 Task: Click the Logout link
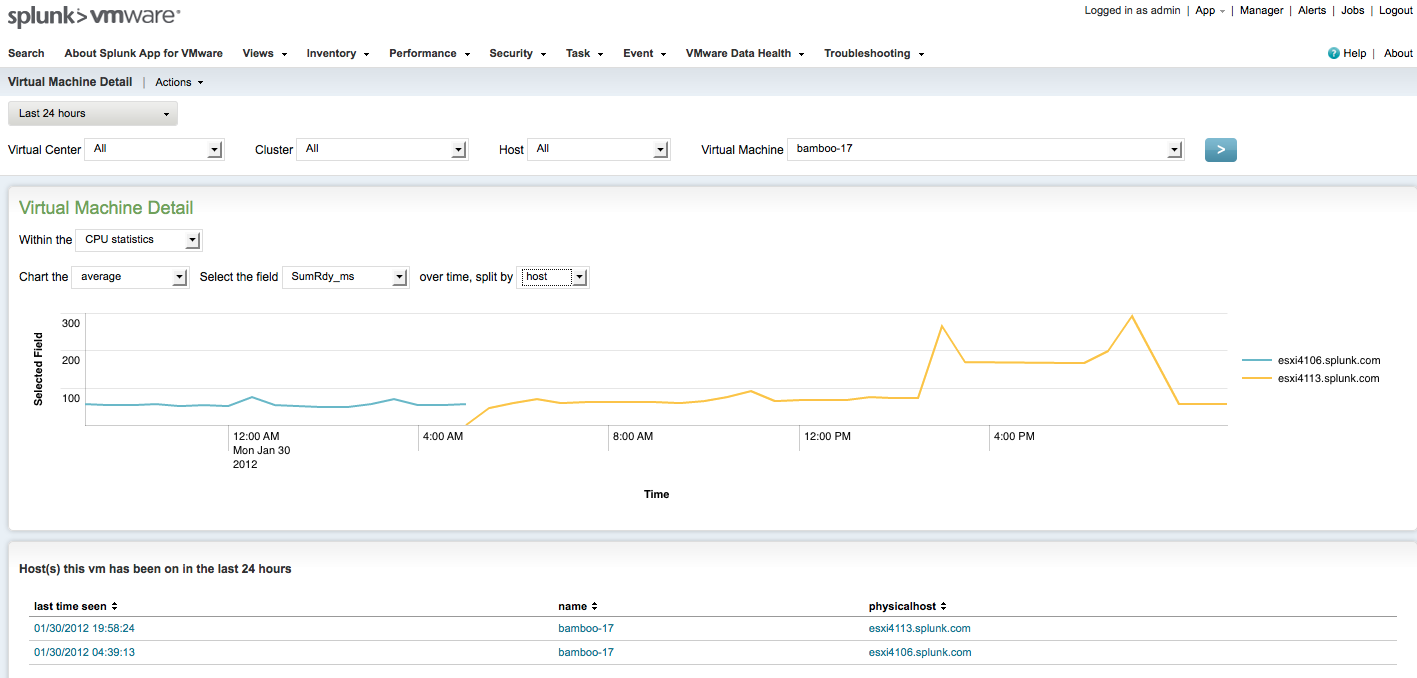(1396, 10)
